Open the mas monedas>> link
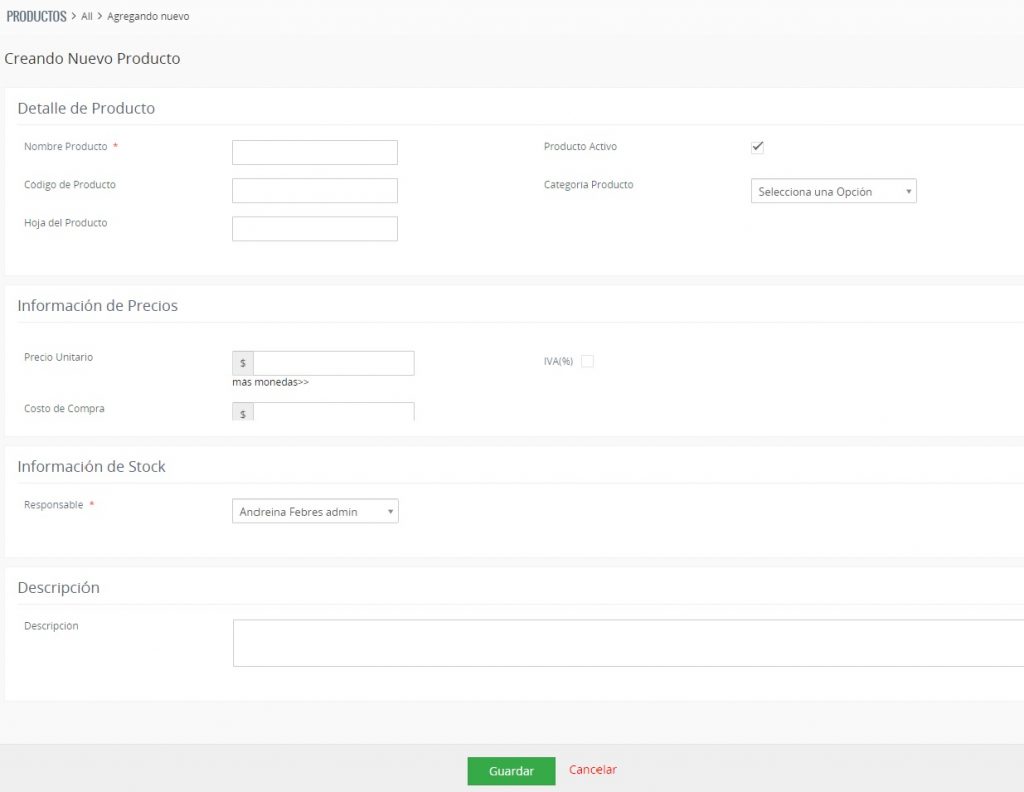The height and width of the screenshot is (792, 1024). point(270,382)
